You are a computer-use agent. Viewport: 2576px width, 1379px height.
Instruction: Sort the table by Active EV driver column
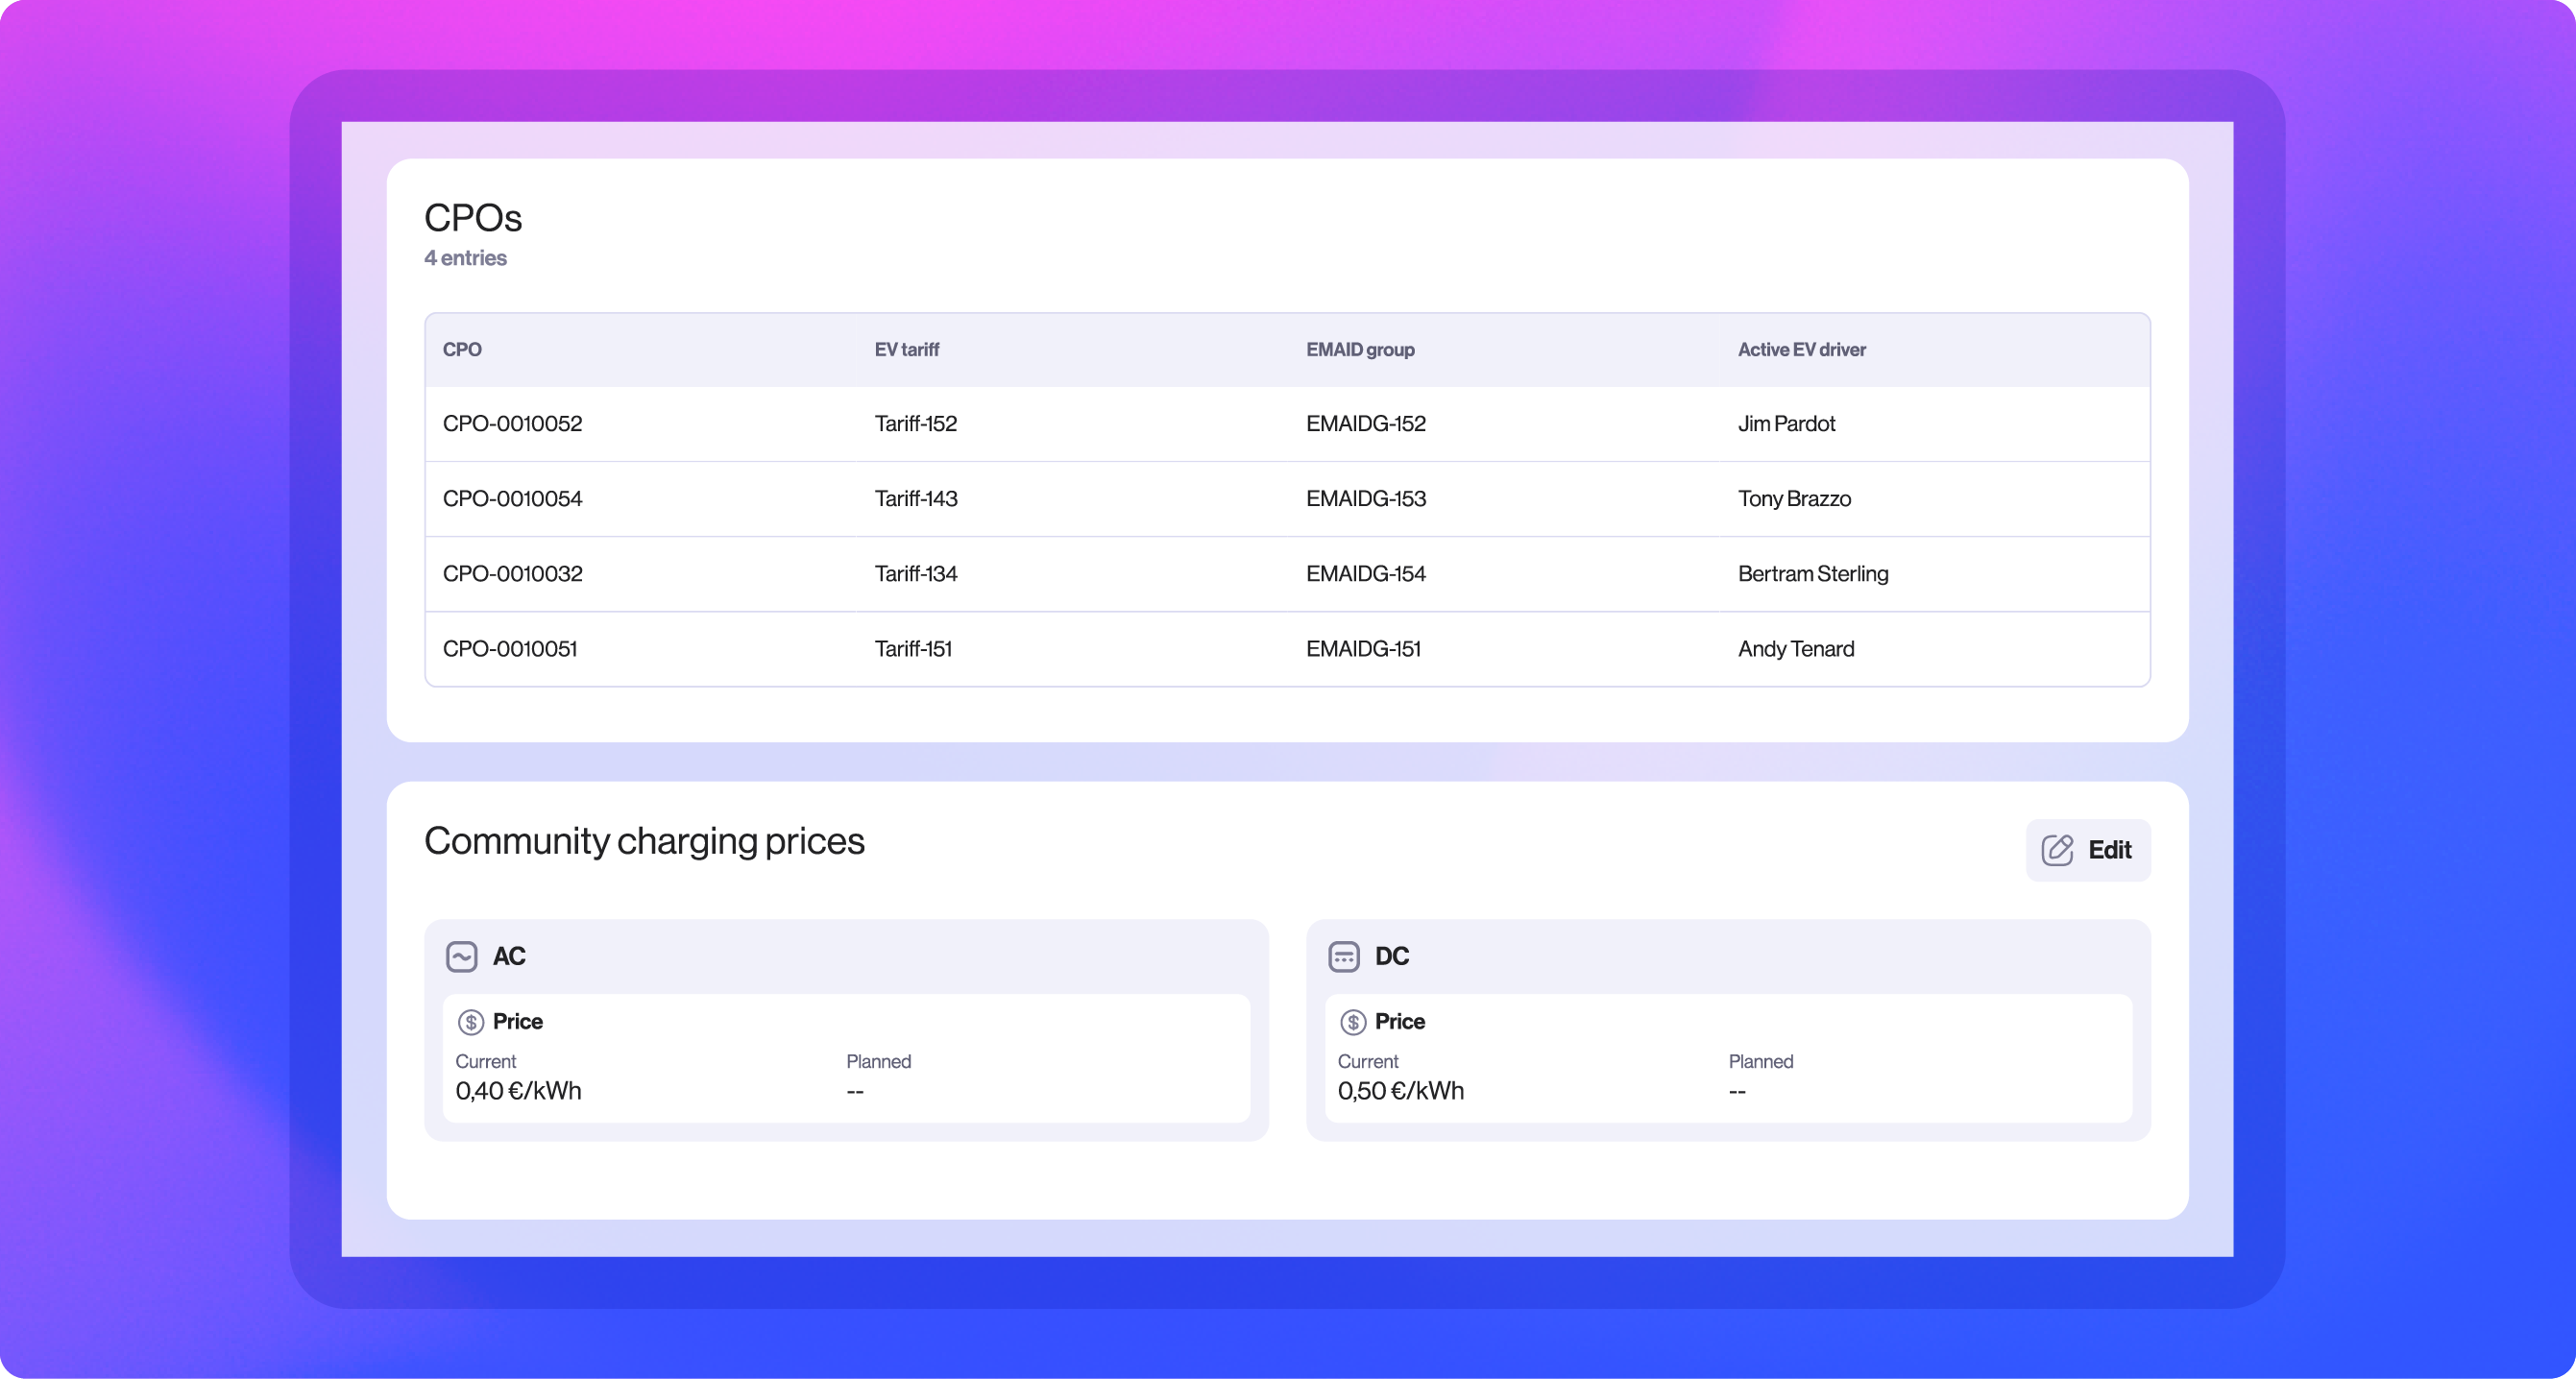(x=1801, y=349)
